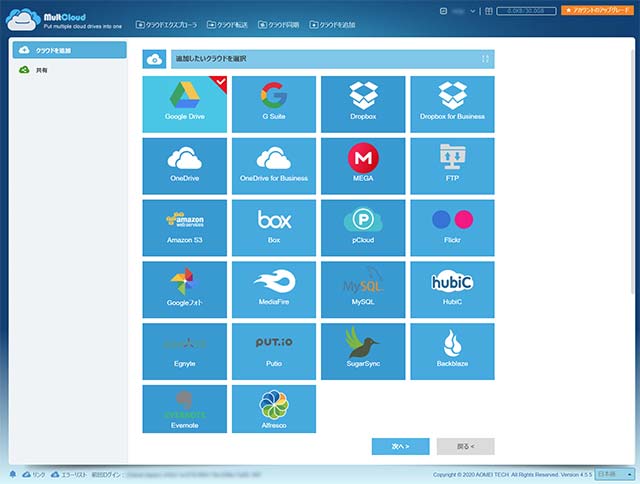Choose the Backblaze tile
Viewport: 640px width, 484px height.
tap(452, 351)
